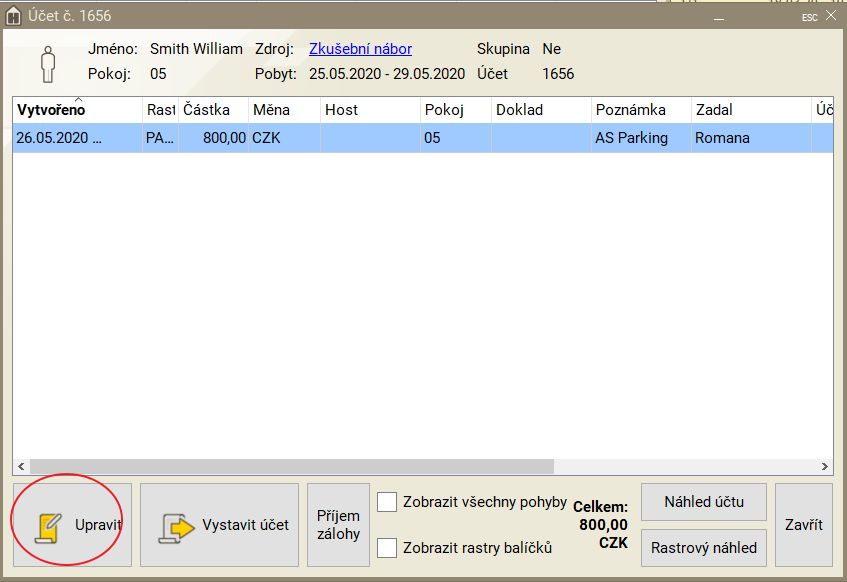Toggle Zobrazit rastry balíčků checkbox
847x582 pixels.
(x=387, y=547)
